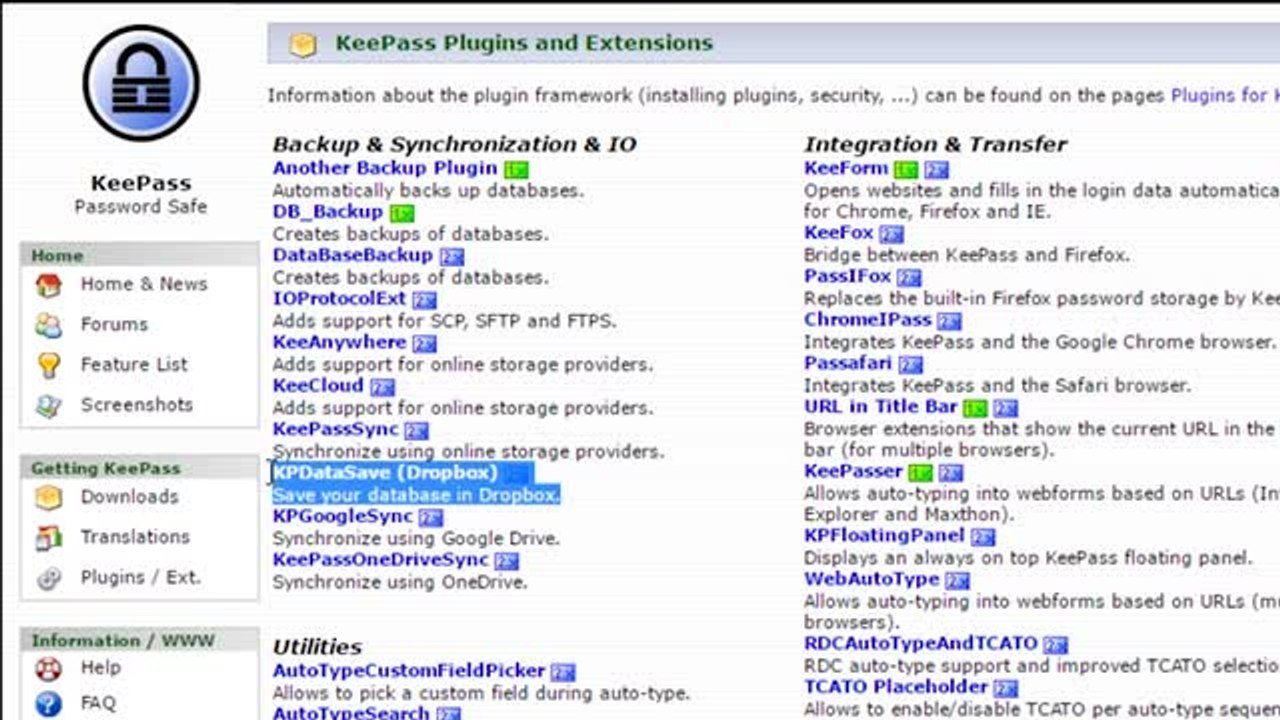Click the 2.x badge next to KeePassSync
This screenshot has width=1280, height=720.
[417, 431]
